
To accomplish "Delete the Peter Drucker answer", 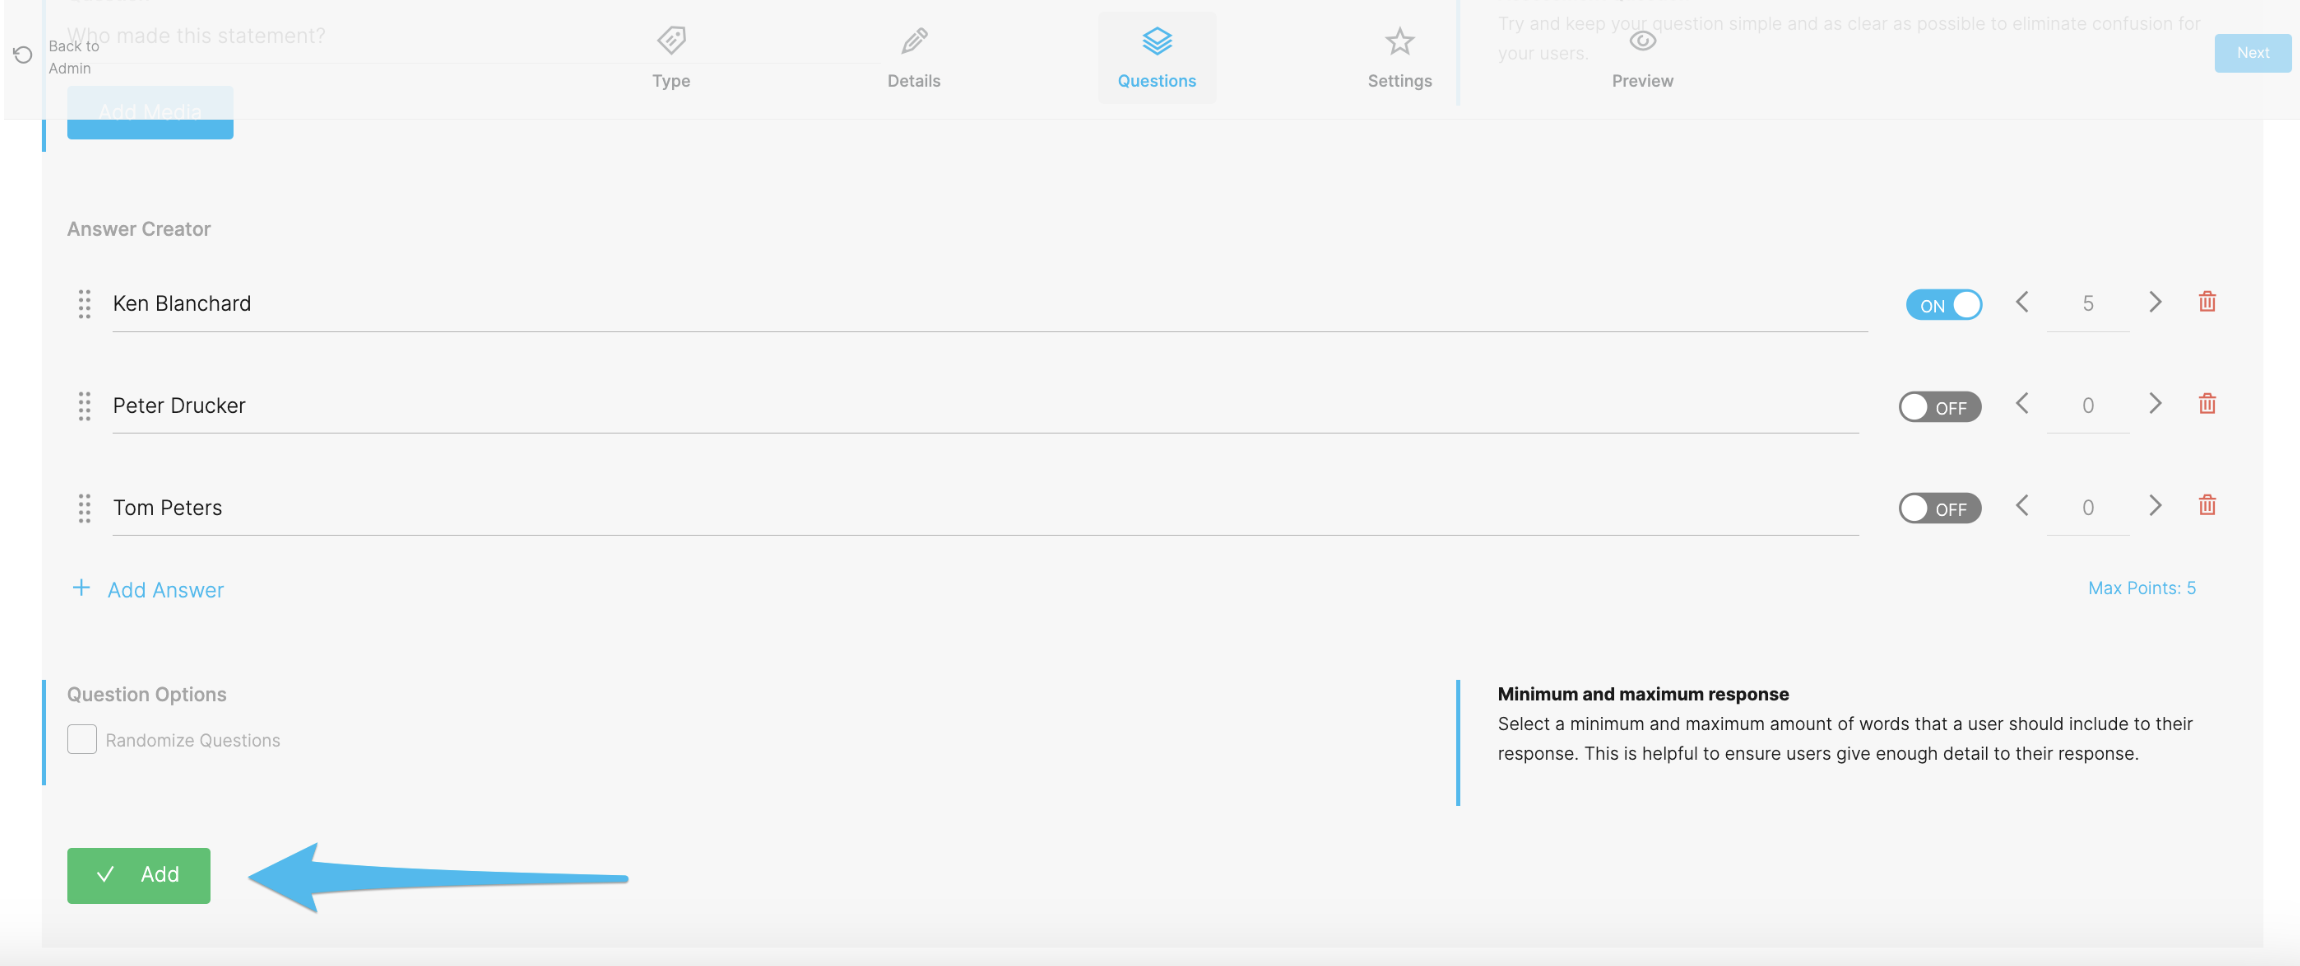I will (2207, 404).
